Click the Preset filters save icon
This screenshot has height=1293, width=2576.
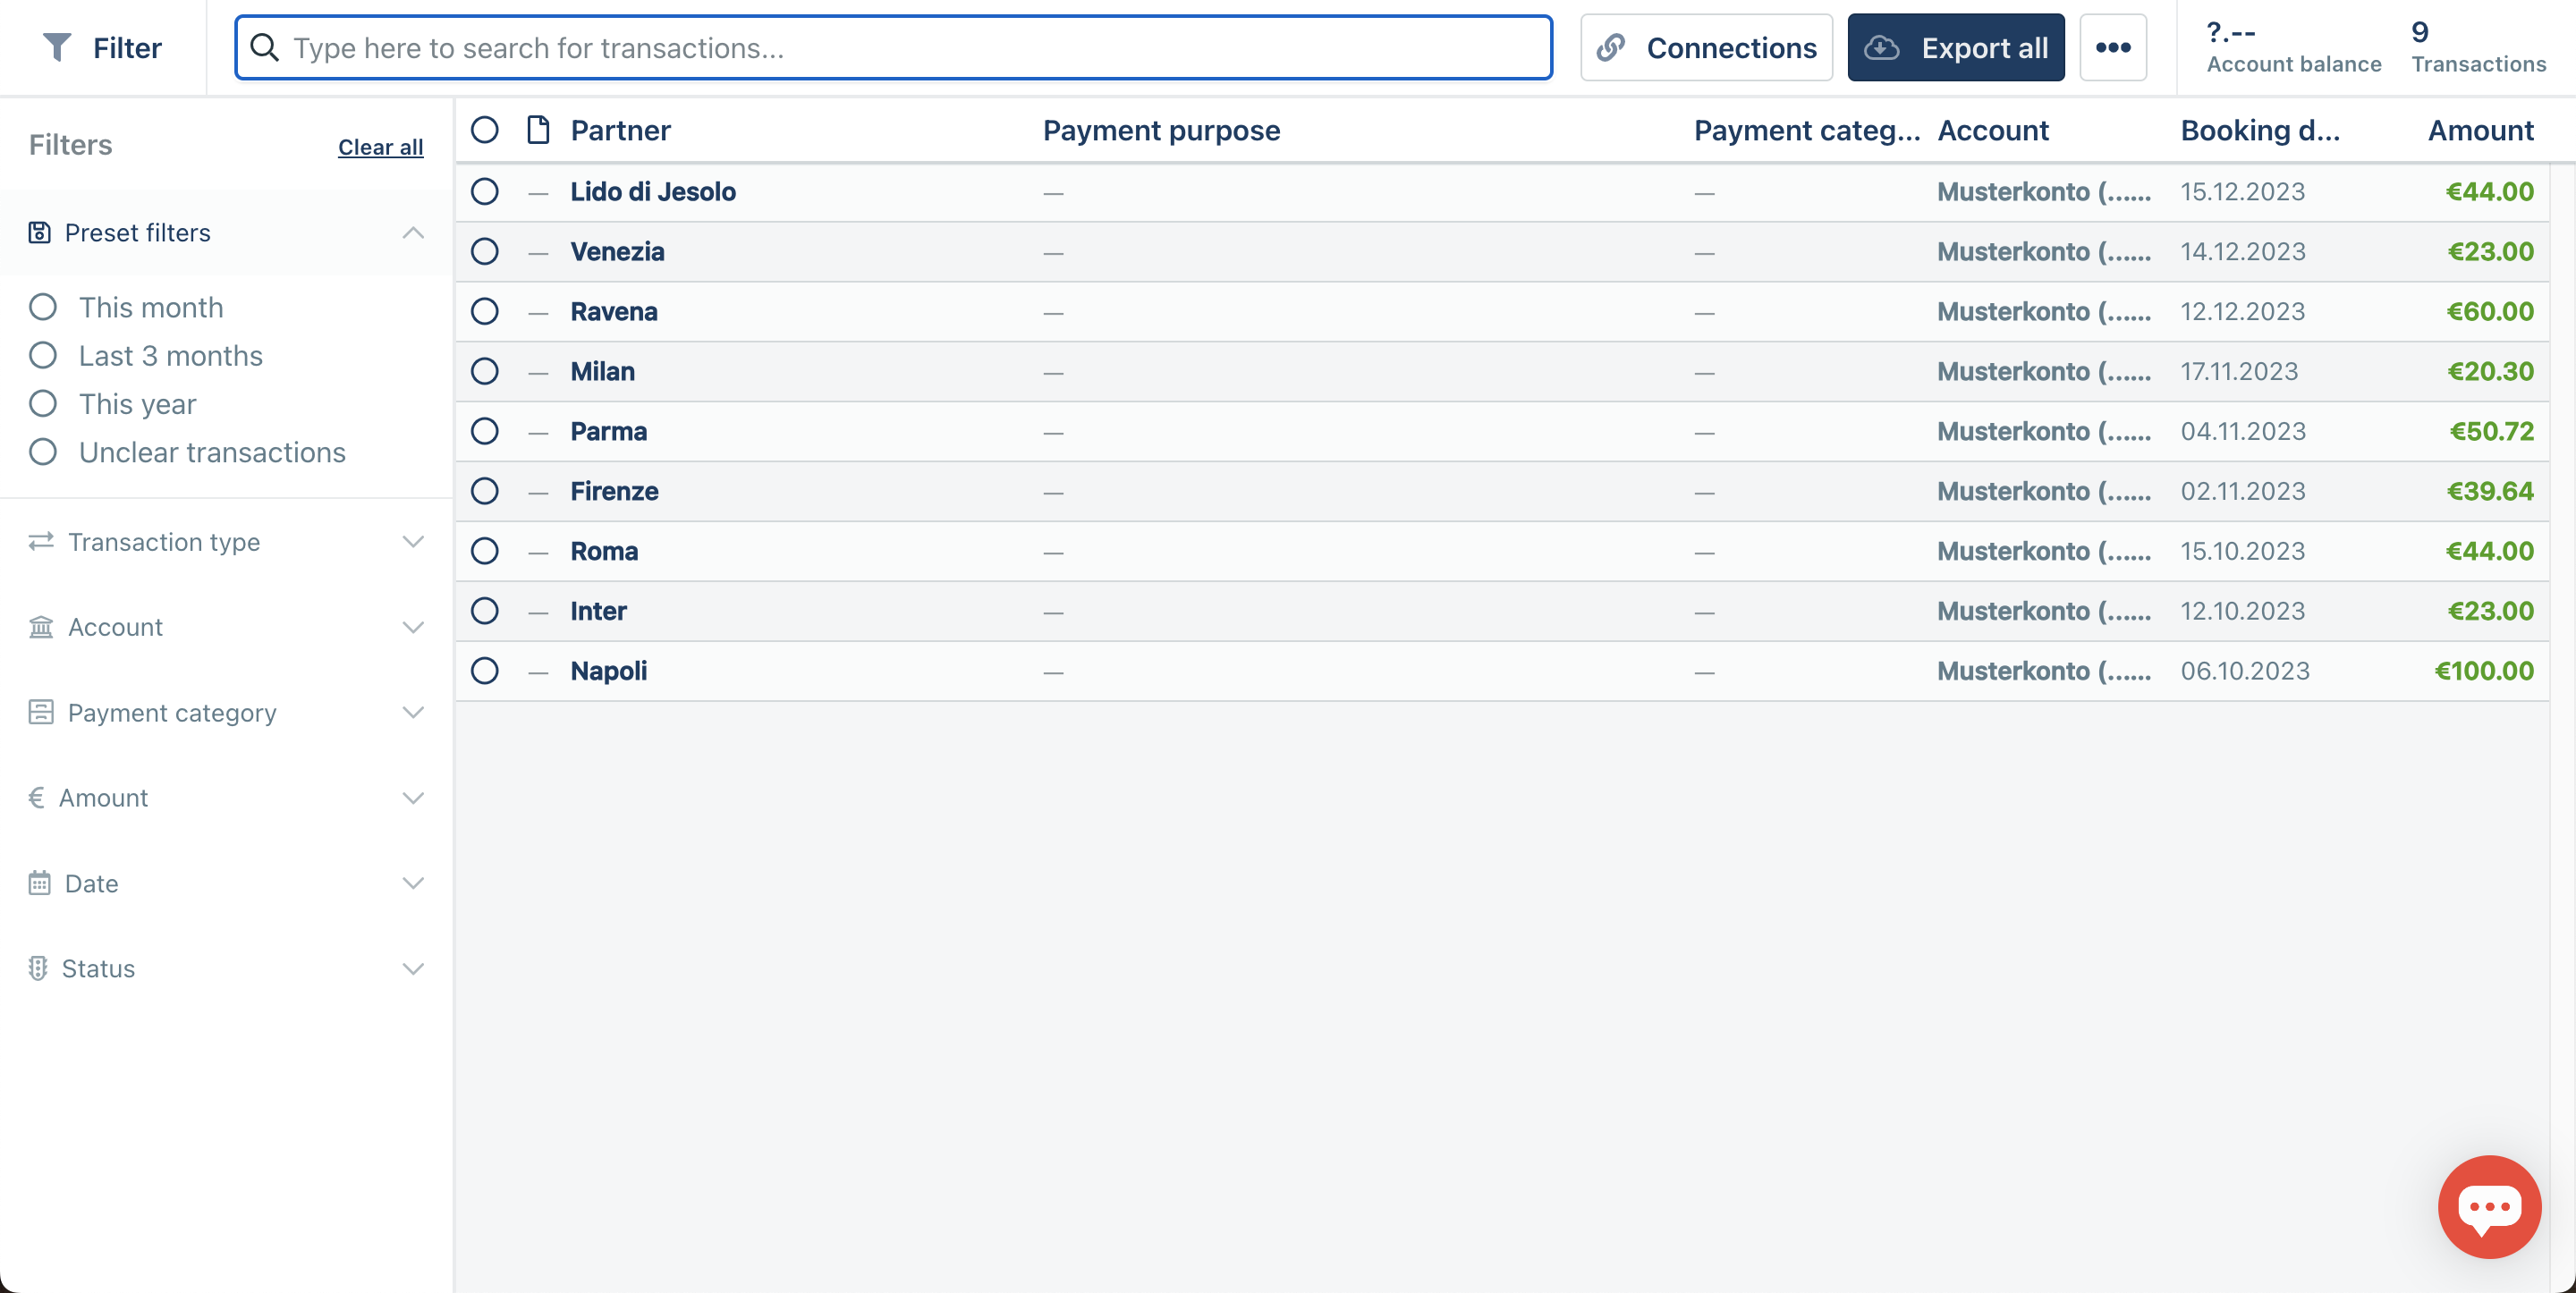pos(39,232)
